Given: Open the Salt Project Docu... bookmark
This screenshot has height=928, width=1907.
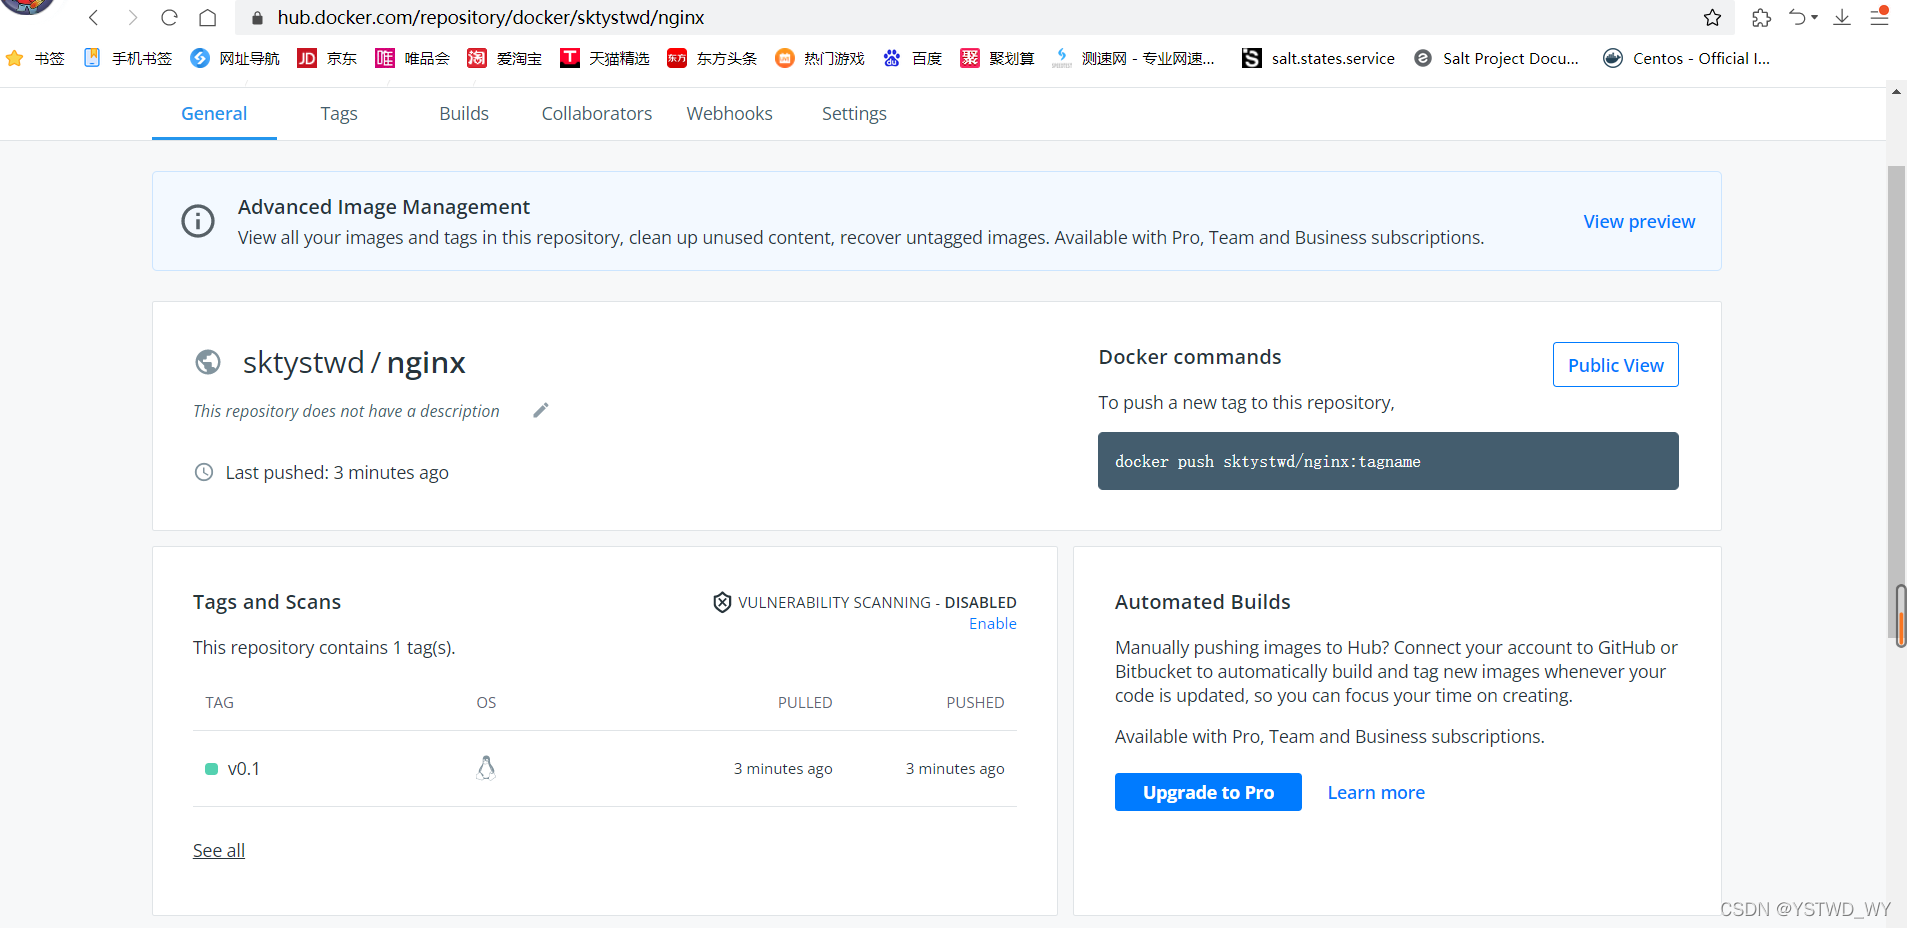Looking at the screenshot, I should click(1497, 58).
